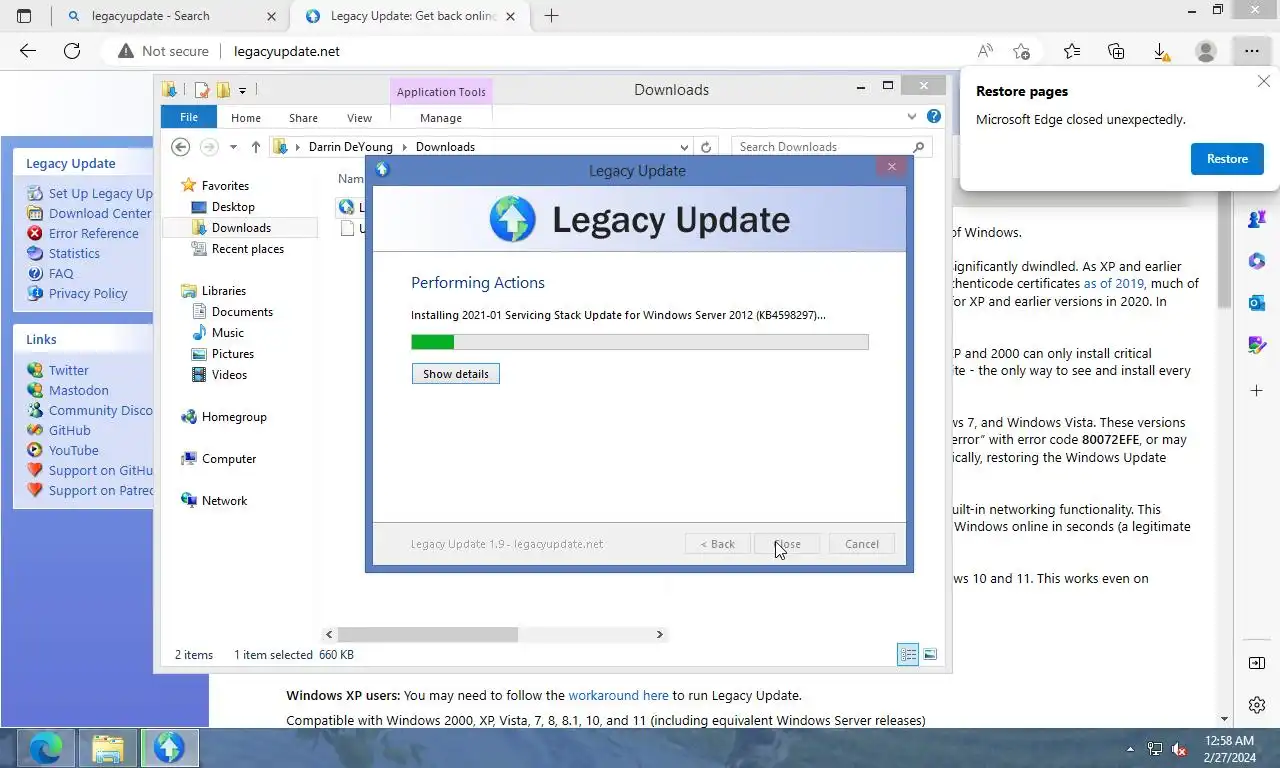The width and height of the screenshot is (1280, 768).
Task: Open Edge sidebar settings gear
Action: (1257, 705)
